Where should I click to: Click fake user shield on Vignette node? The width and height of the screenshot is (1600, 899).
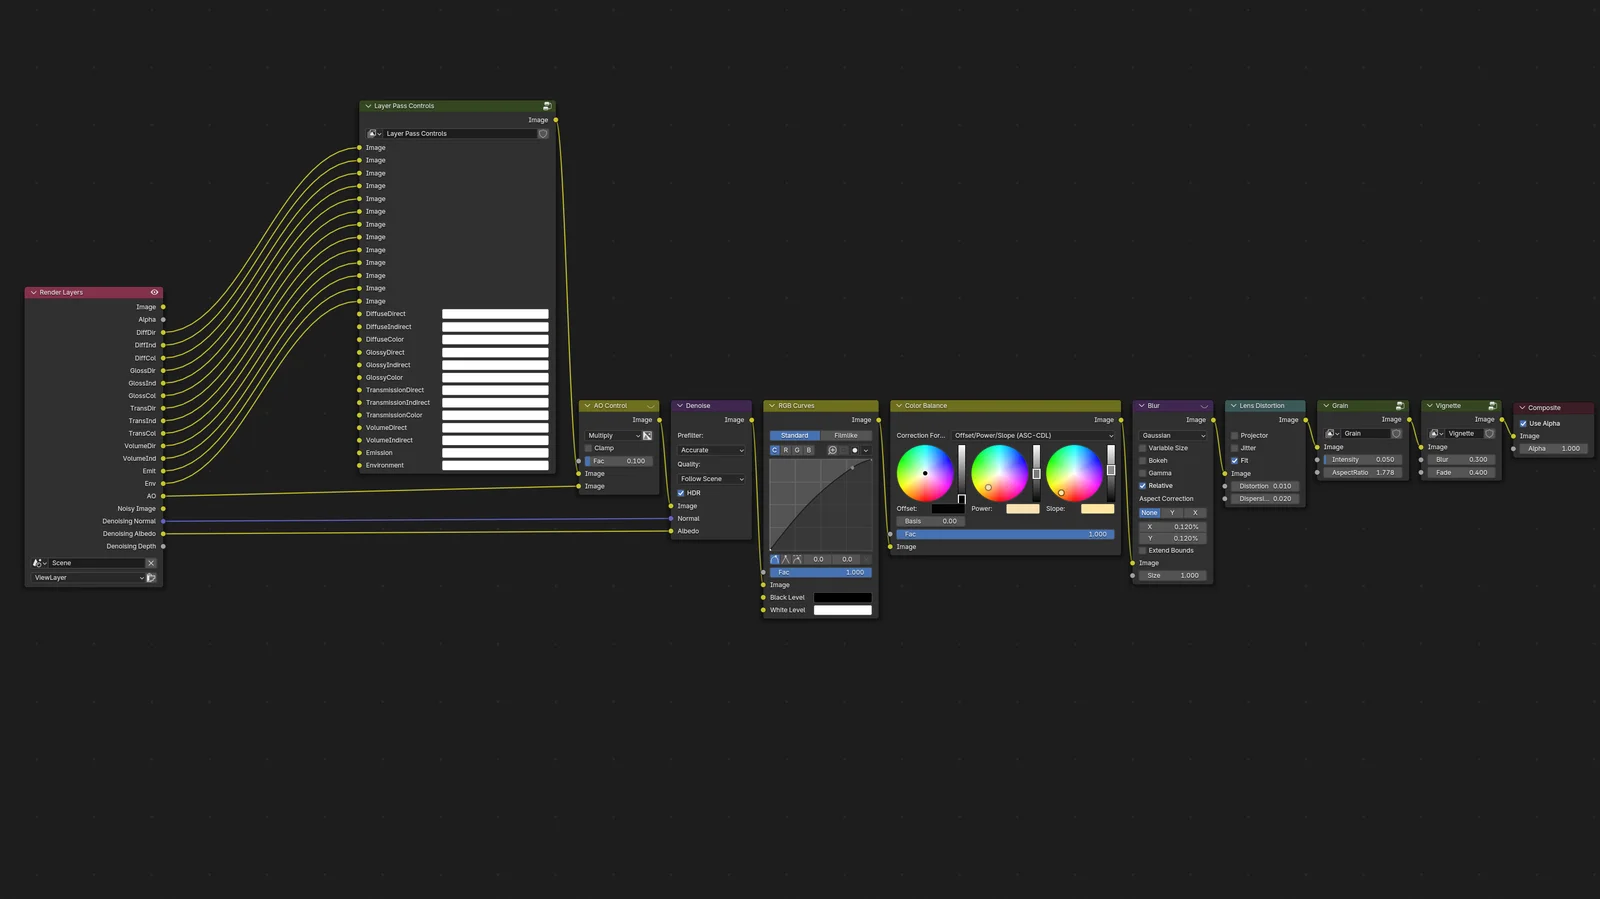(x=1489, y=434)
